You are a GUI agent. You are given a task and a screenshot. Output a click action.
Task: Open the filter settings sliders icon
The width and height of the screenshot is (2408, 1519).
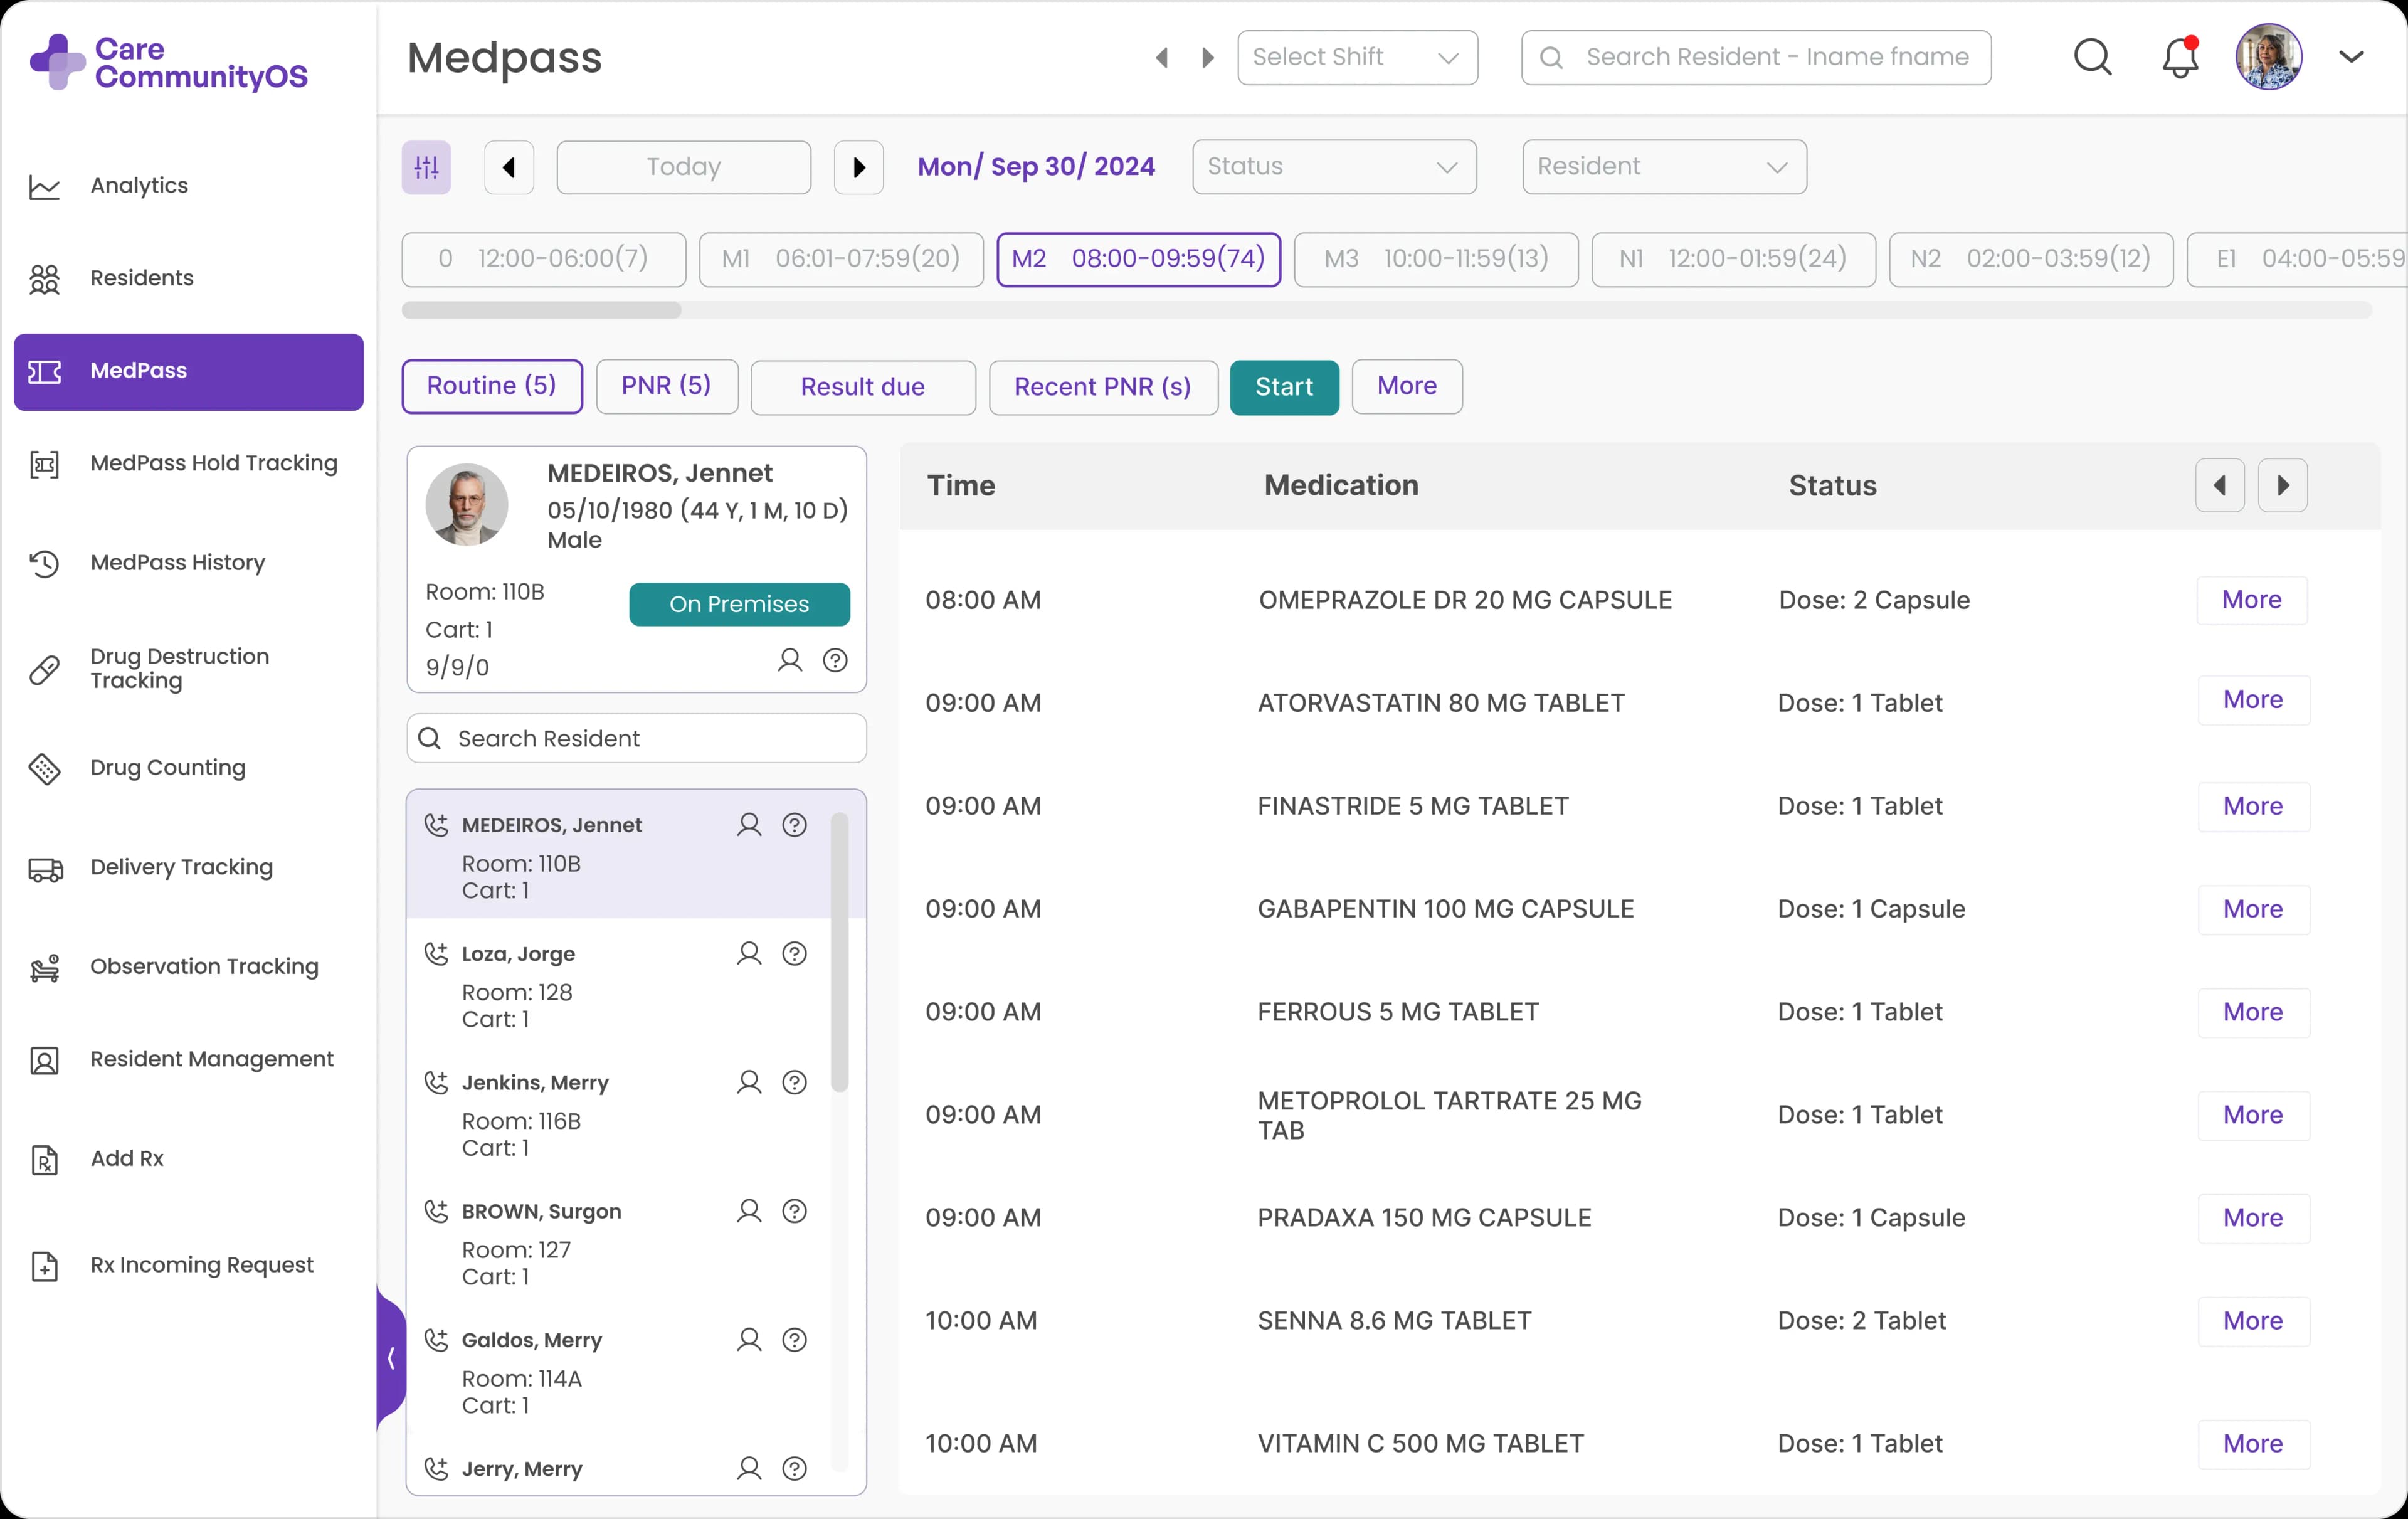tap(426, 167)
